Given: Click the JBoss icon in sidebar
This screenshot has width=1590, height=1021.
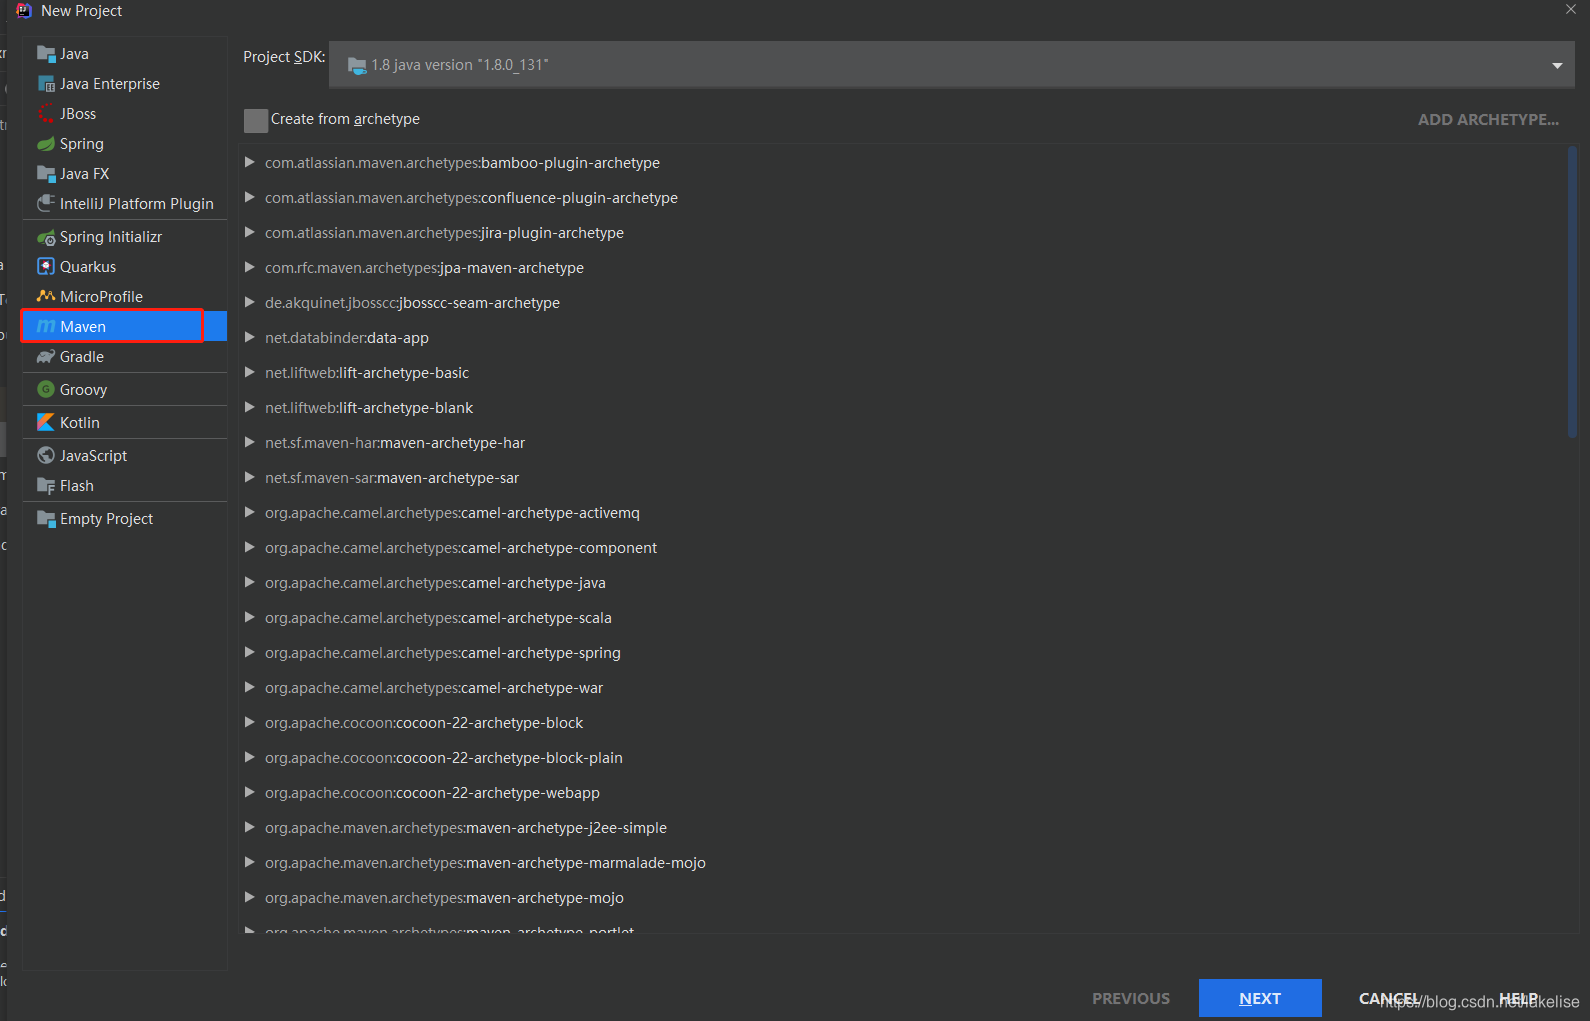Looking at the screenshot, I should [46, 114].
